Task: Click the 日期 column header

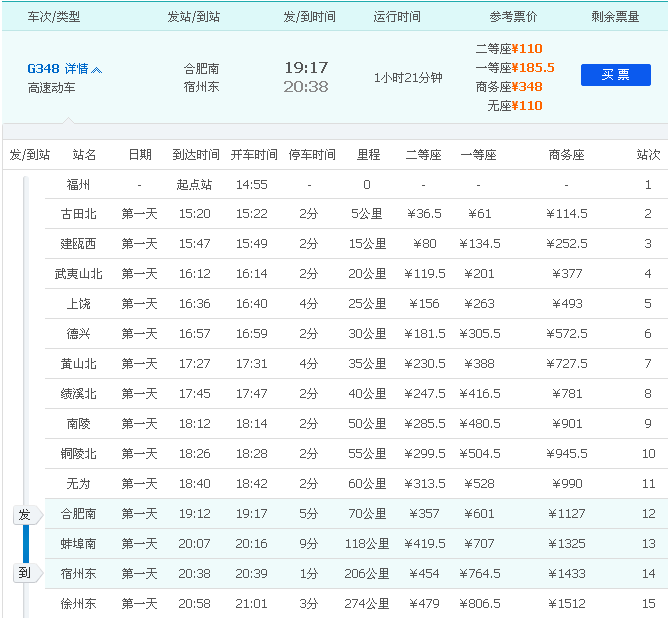Action: click(140, 154)
